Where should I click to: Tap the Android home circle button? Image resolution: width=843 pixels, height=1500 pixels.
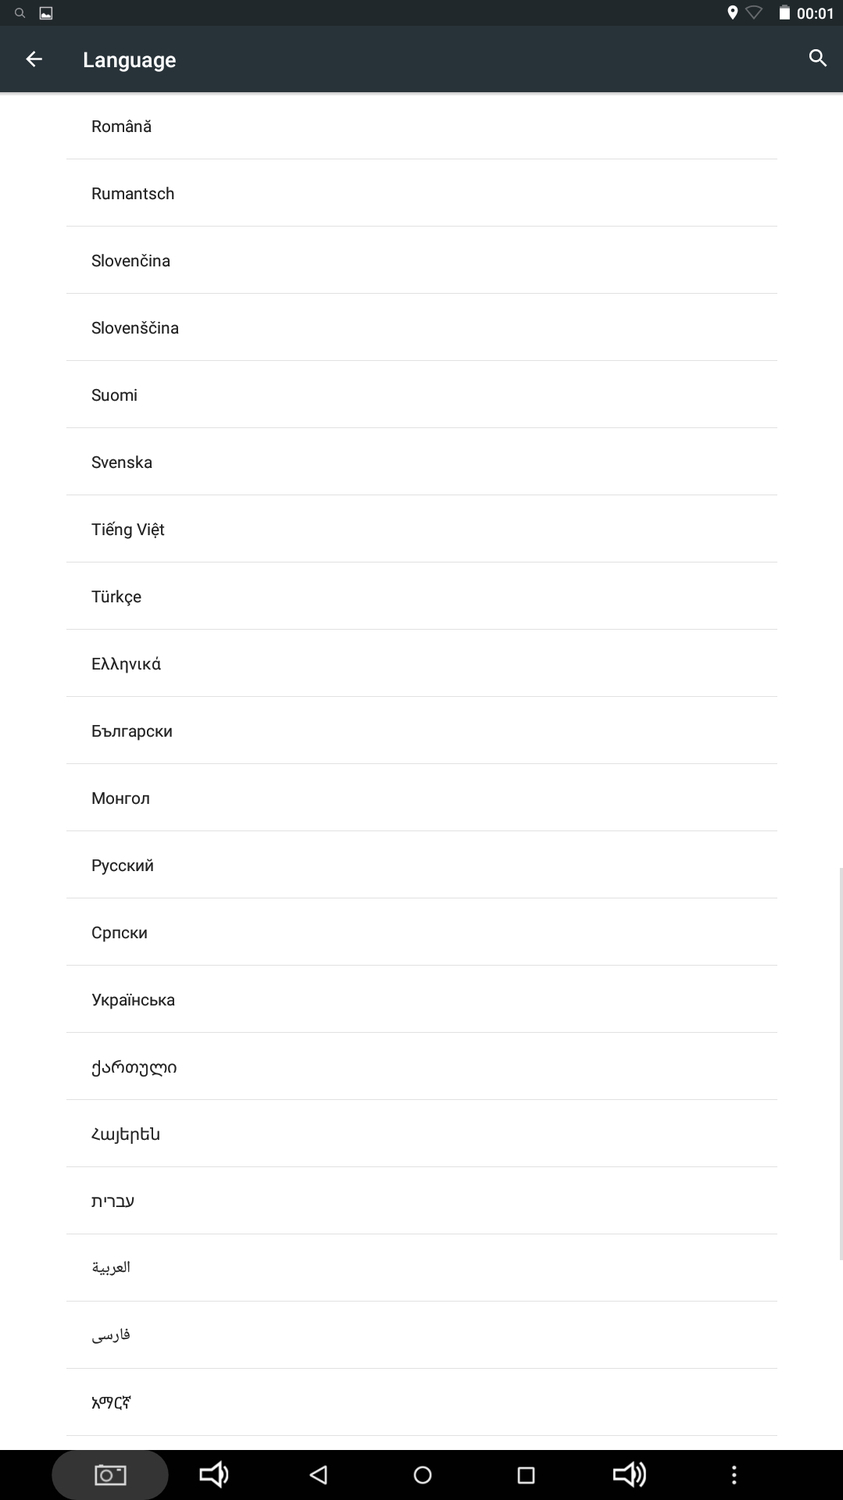pyautogui.click(x=422, y=1474)
